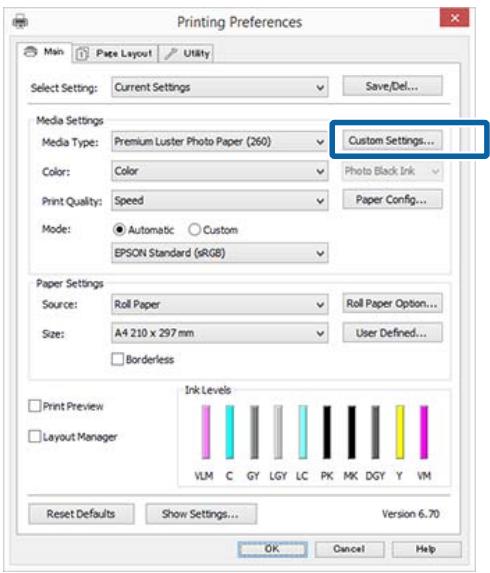Expand the Print Quality dropdown

(x=220, y=201)
